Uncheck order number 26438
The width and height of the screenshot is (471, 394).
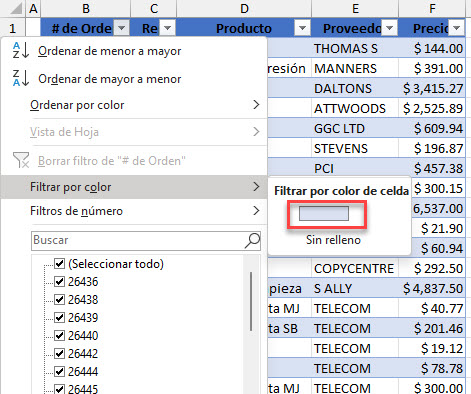(59, 300)
